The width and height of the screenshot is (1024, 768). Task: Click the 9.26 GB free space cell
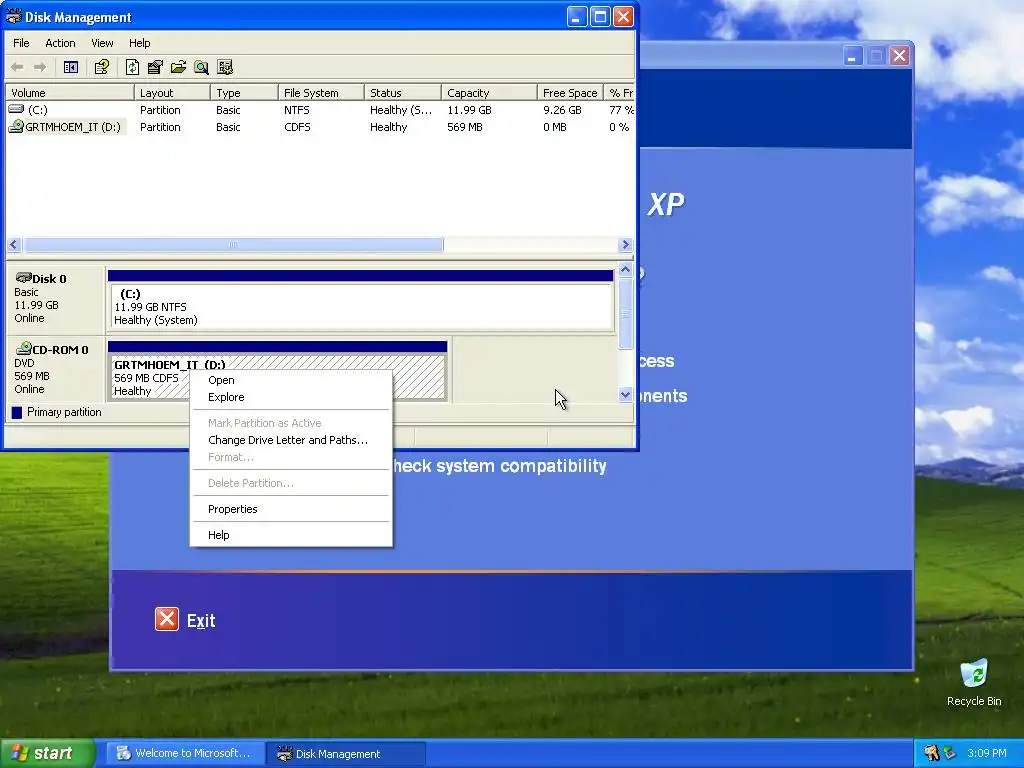562,110
